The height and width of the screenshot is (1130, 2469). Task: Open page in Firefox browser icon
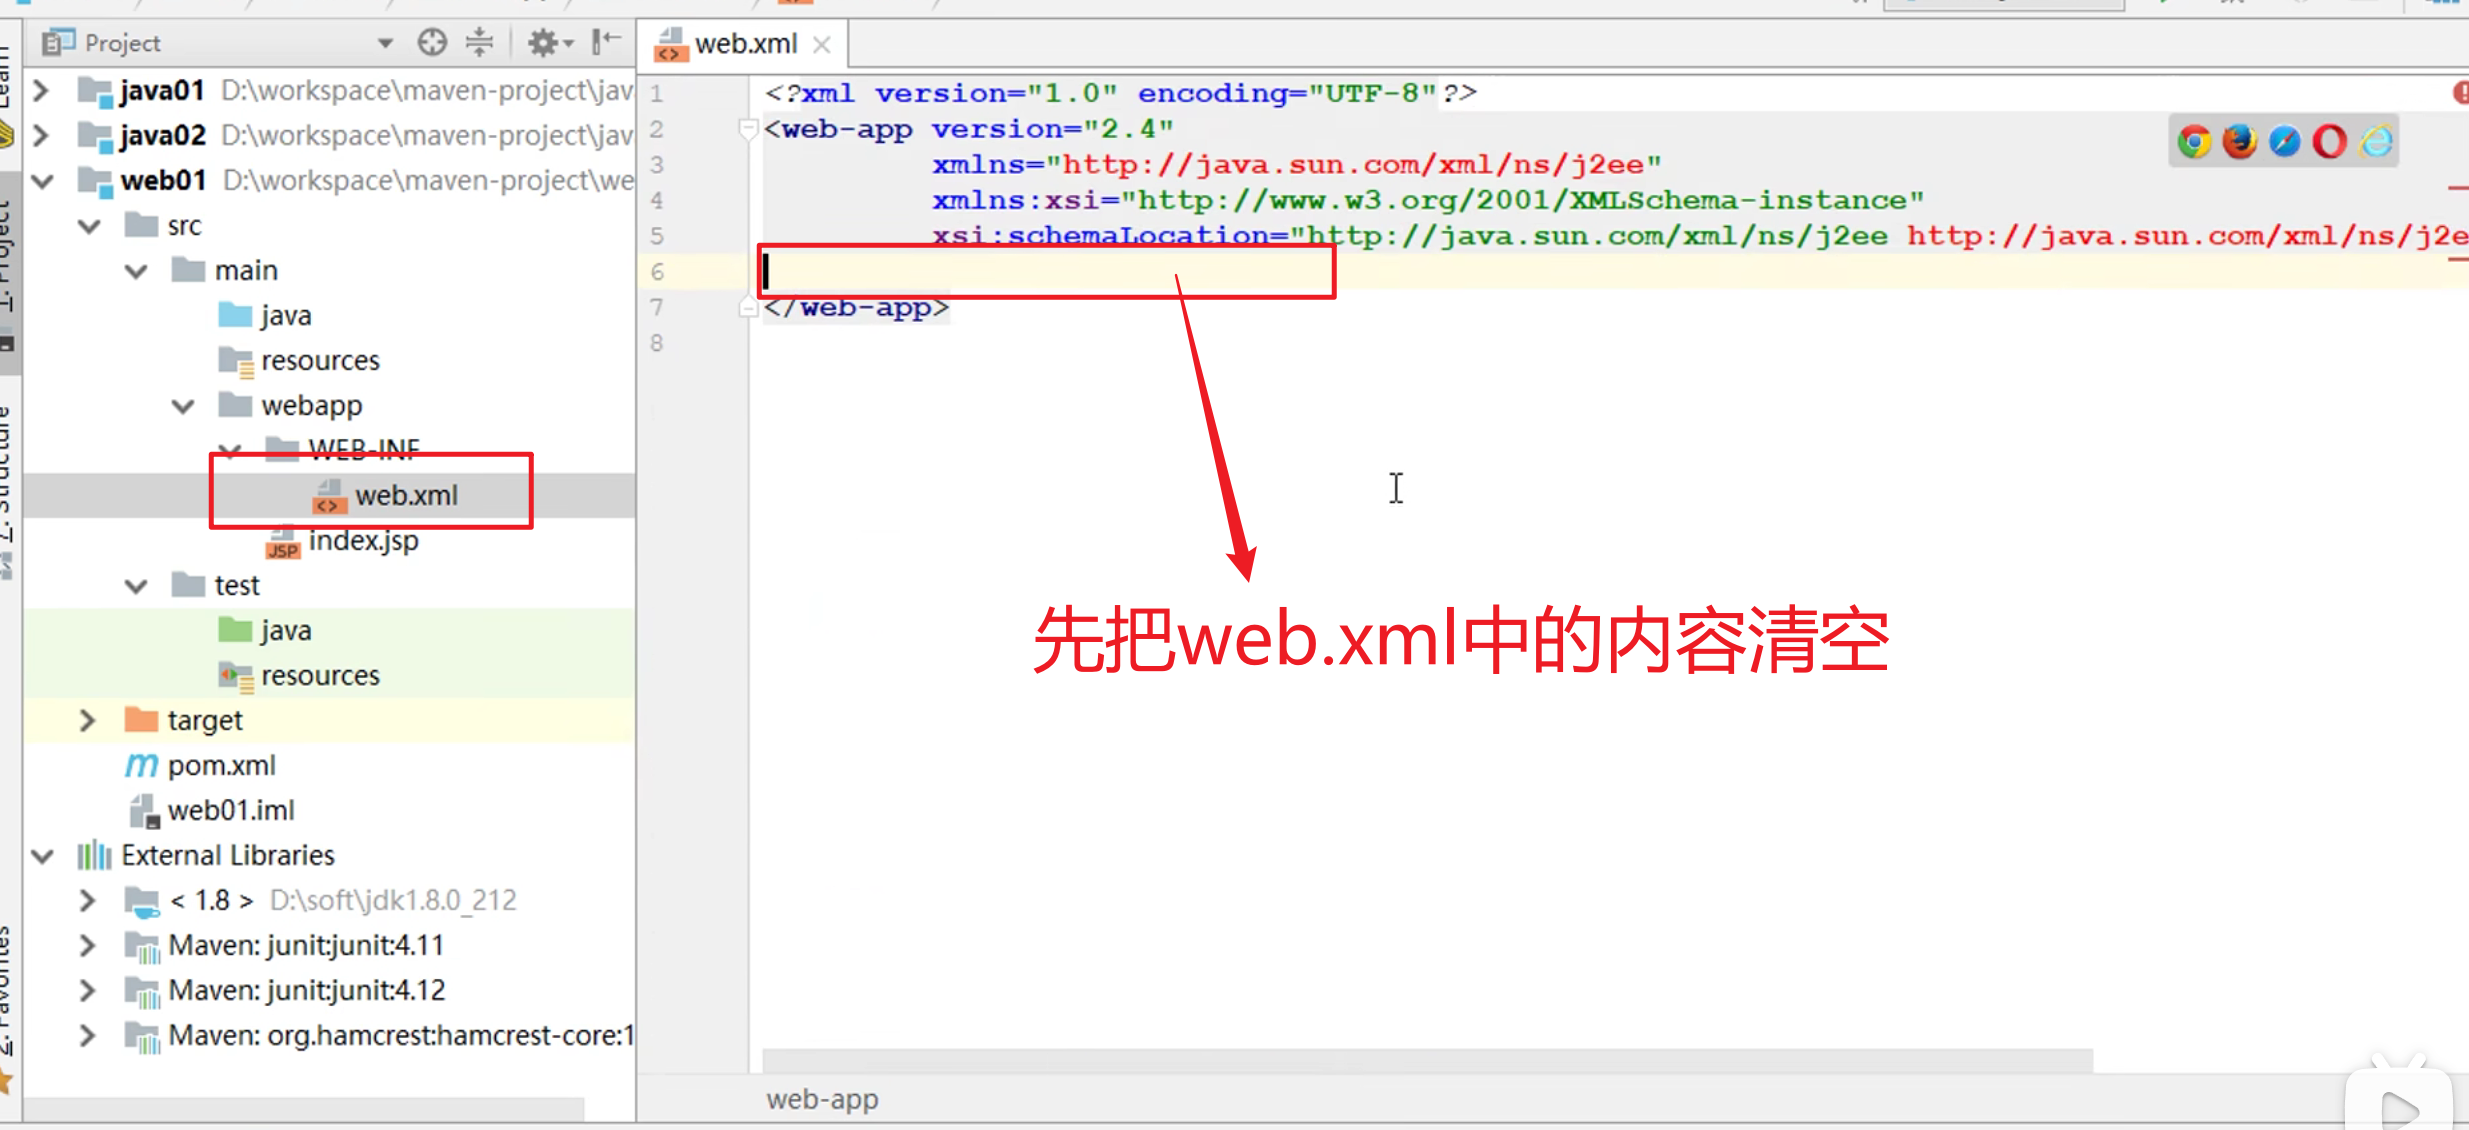[x=2240, y=141]
